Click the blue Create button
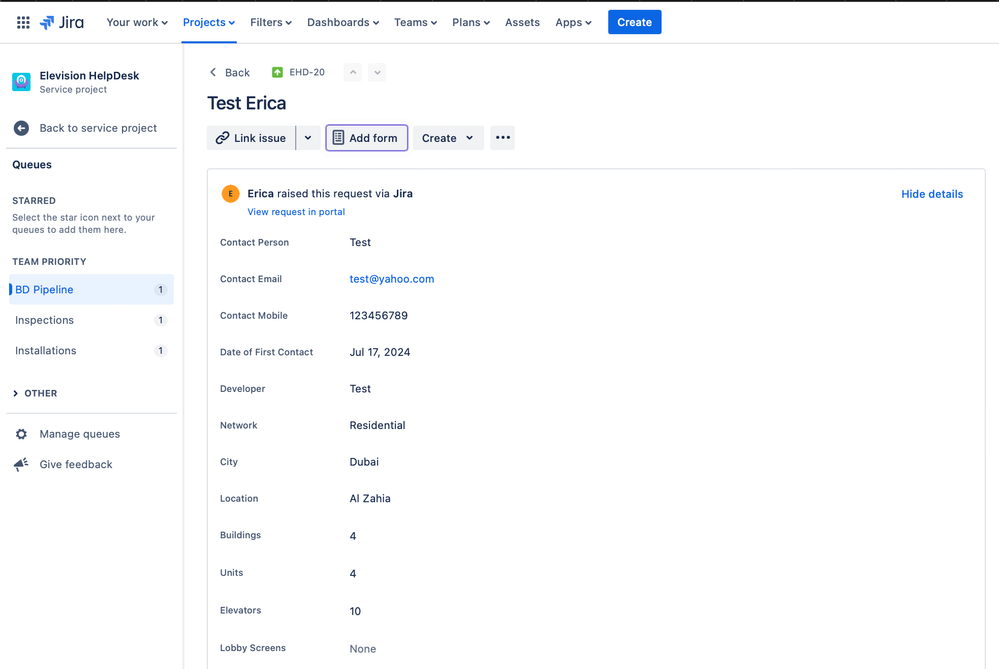This screenshot has width=999, height=669. (x=635, y=22)
